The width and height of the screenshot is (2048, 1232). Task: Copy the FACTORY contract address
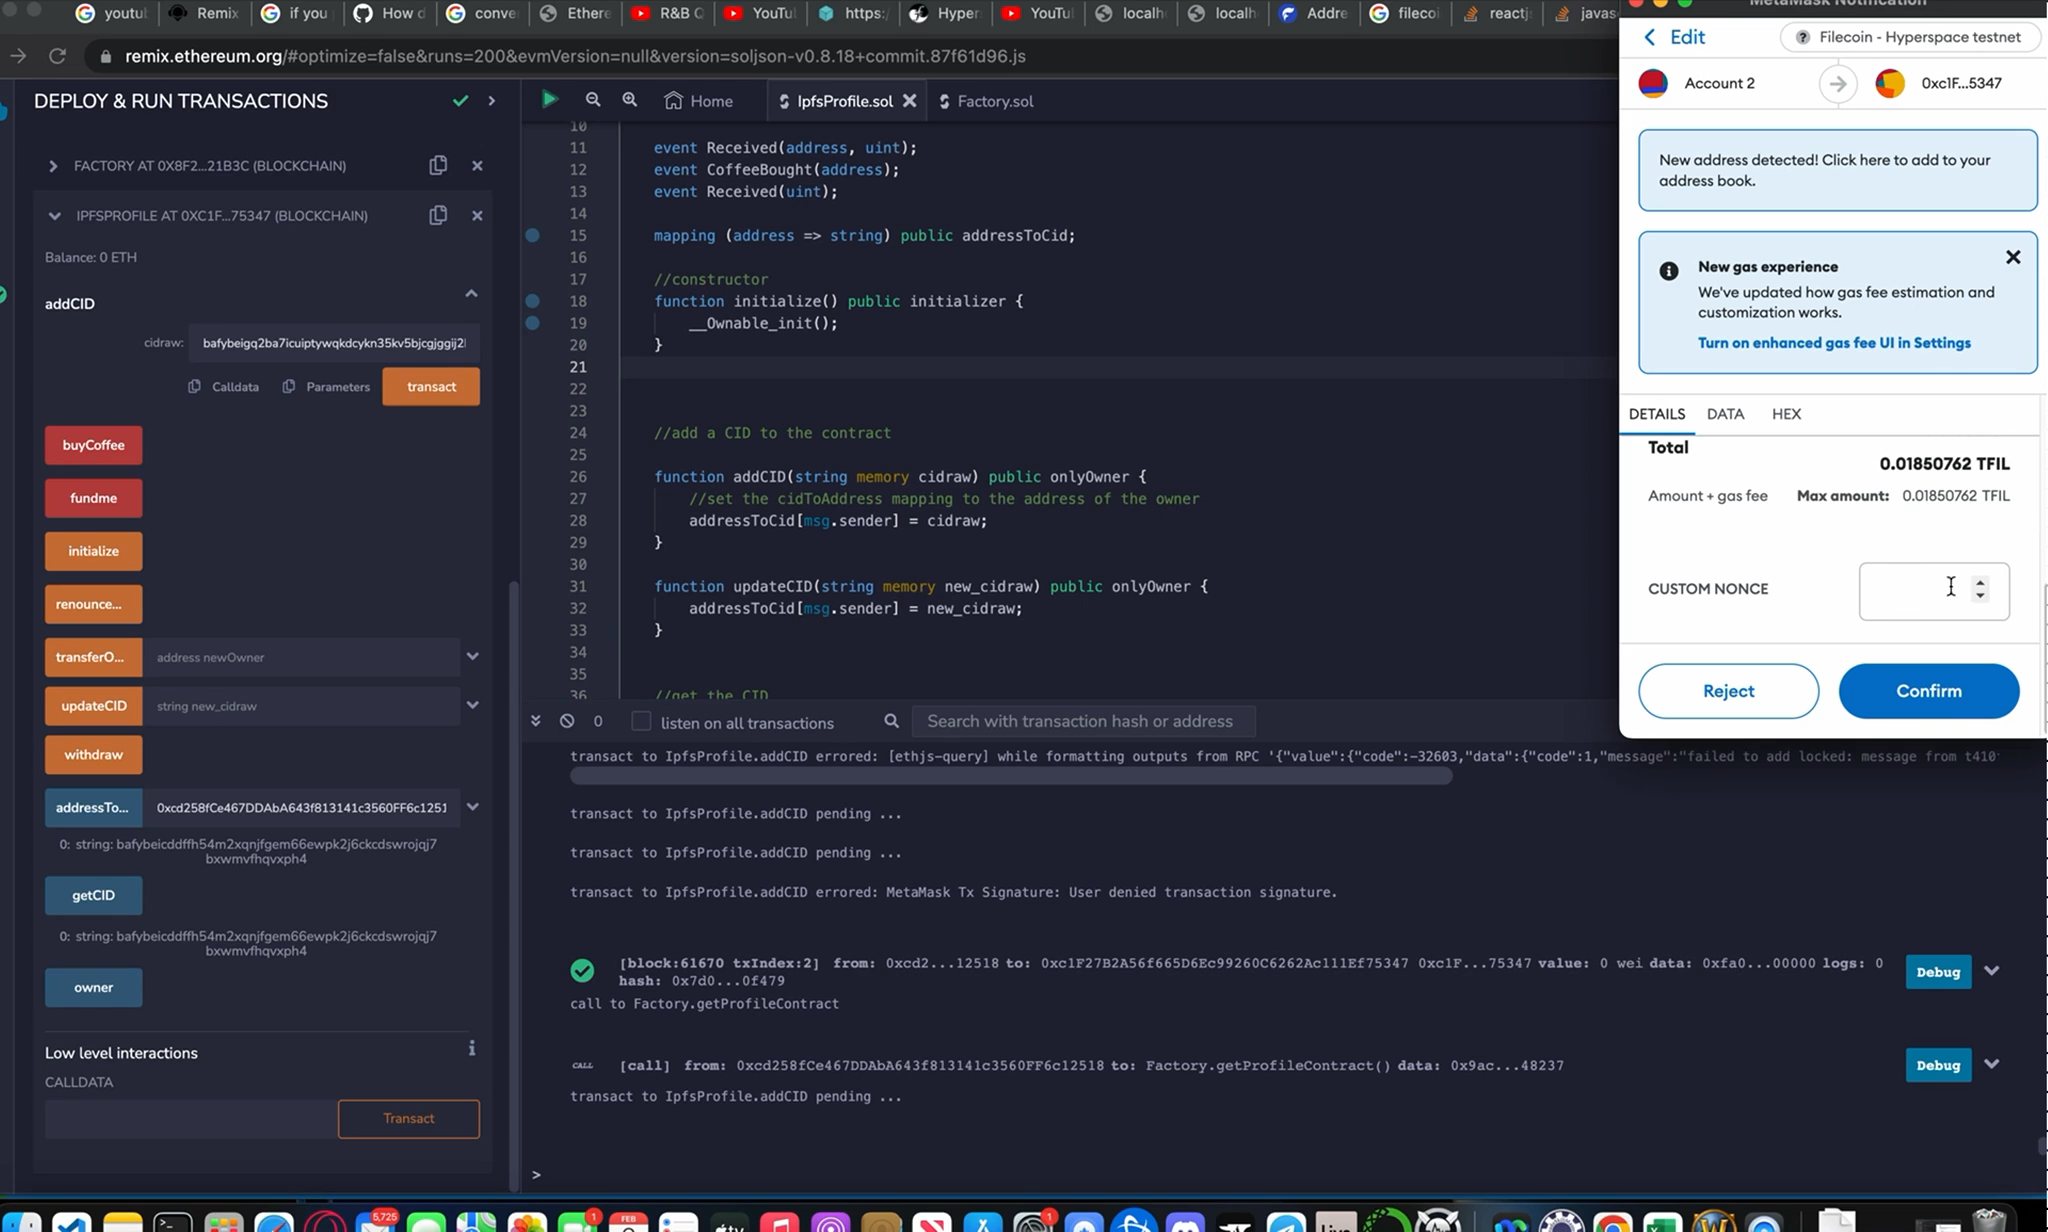[438, 165]
